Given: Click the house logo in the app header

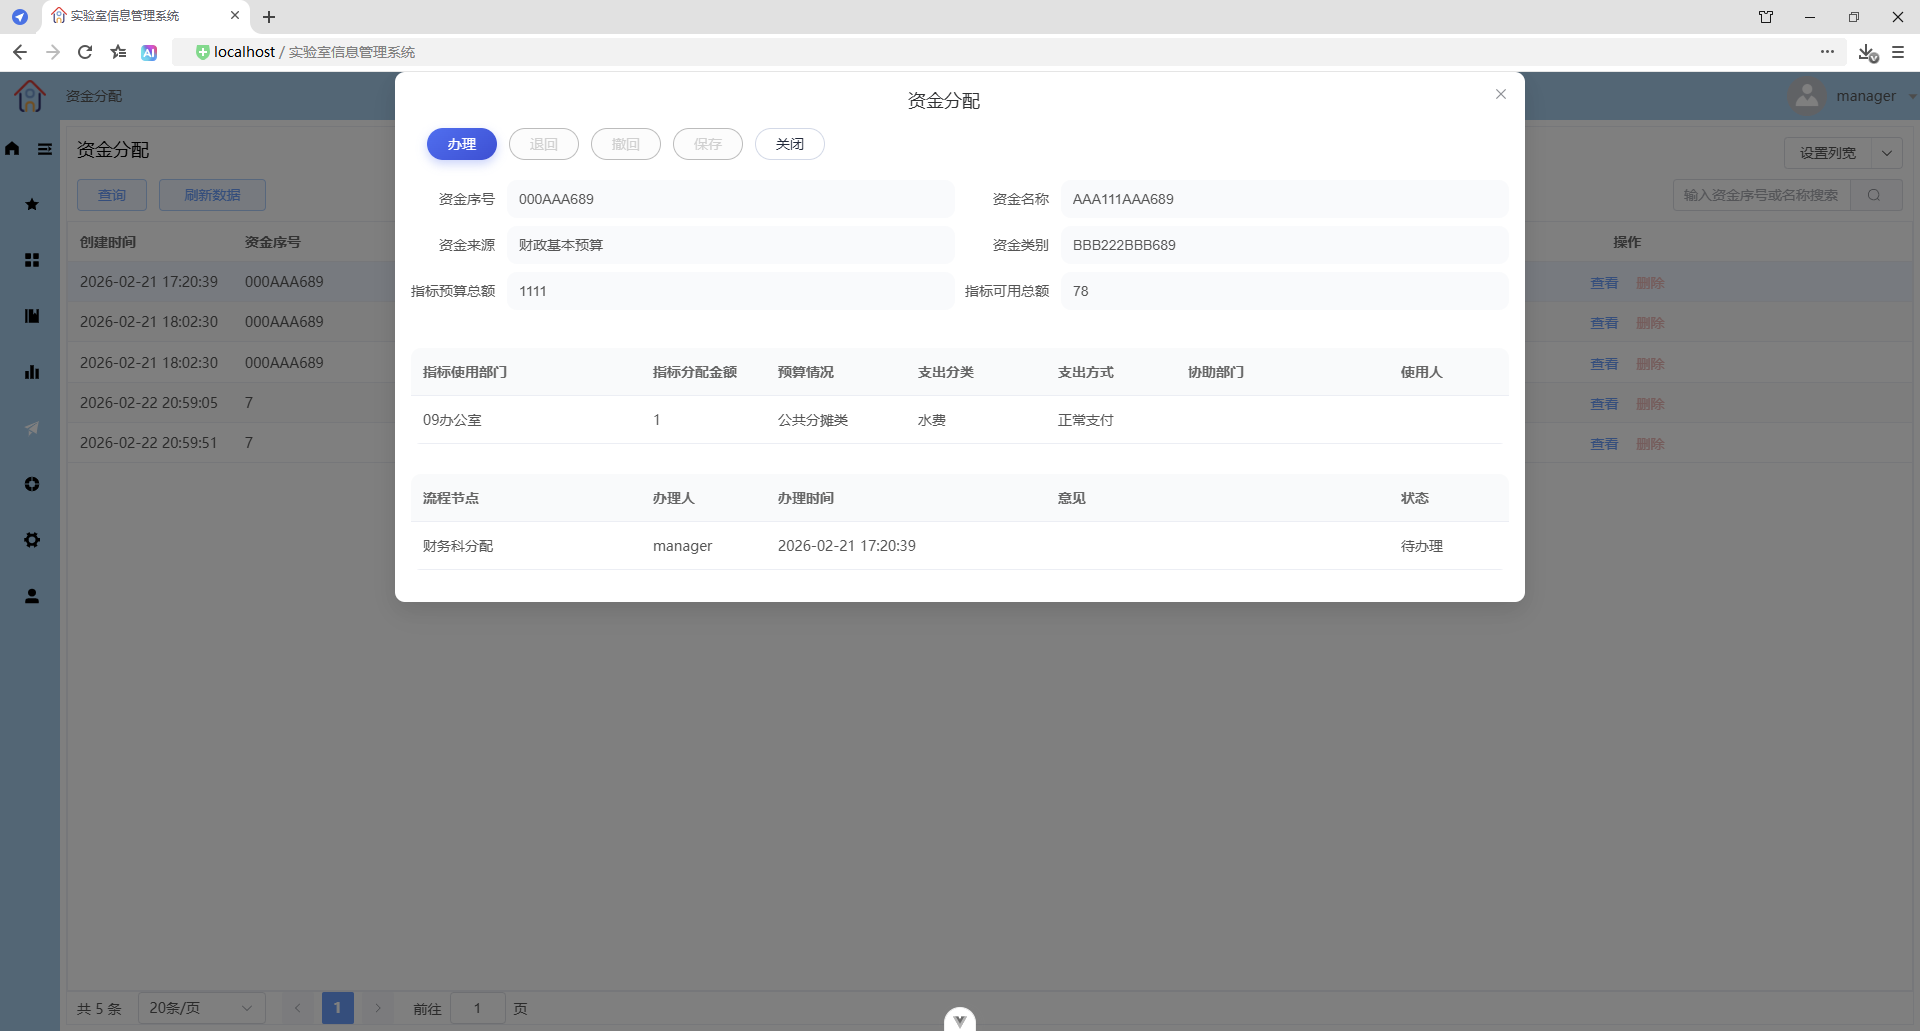Looking at the screenshot, I should pos(30,96).
